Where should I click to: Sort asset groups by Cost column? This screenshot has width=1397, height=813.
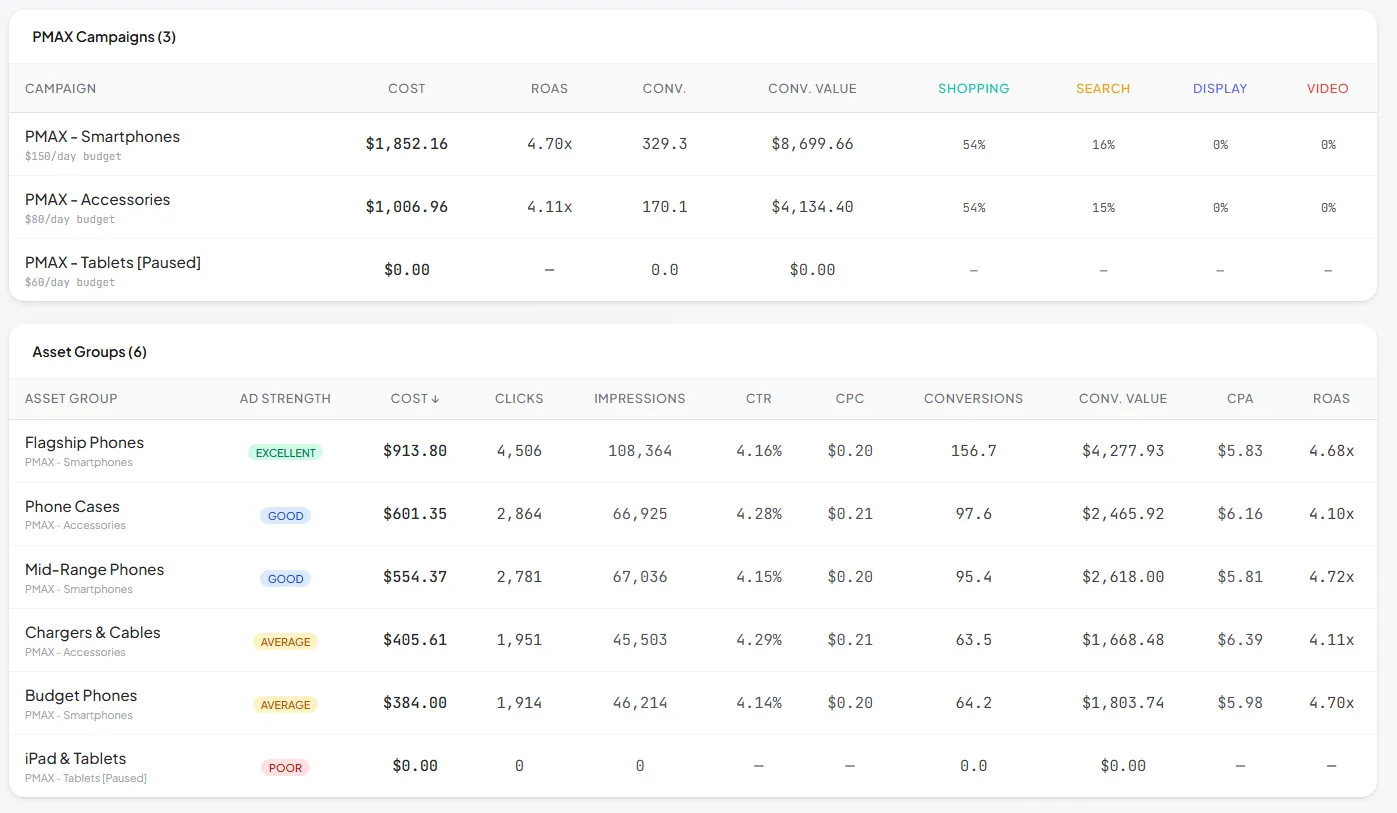pos(415,398)
